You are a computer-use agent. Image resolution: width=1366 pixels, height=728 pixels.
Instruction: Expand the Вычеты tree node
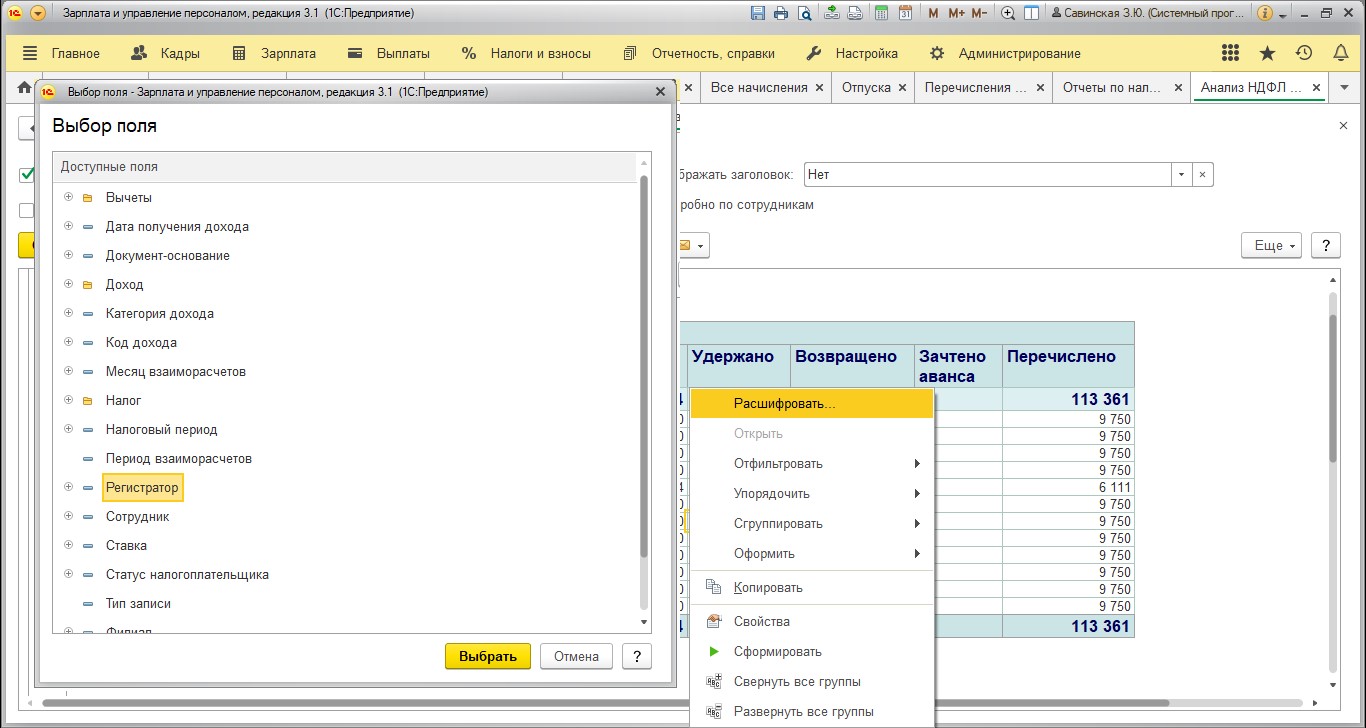(68, 197)
